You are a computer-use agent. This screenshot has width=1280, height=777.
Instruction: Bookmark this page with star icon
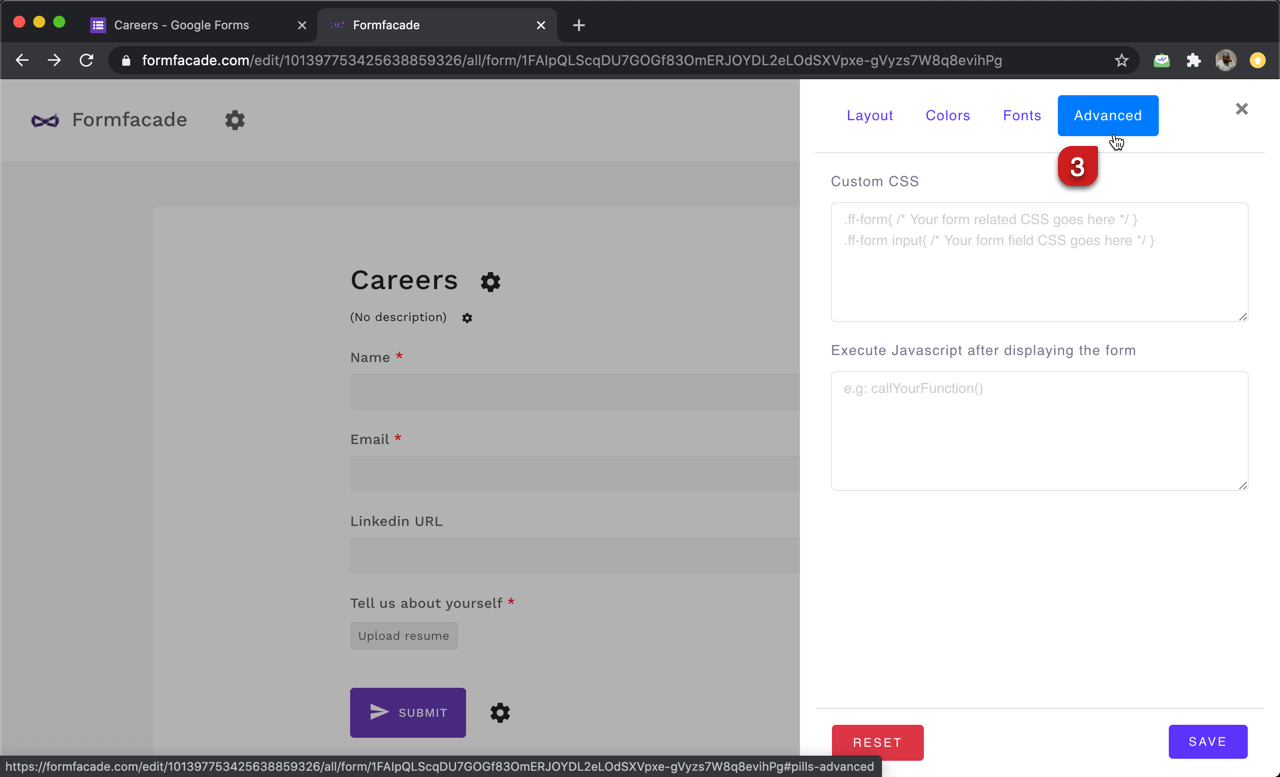point(1121,61)
